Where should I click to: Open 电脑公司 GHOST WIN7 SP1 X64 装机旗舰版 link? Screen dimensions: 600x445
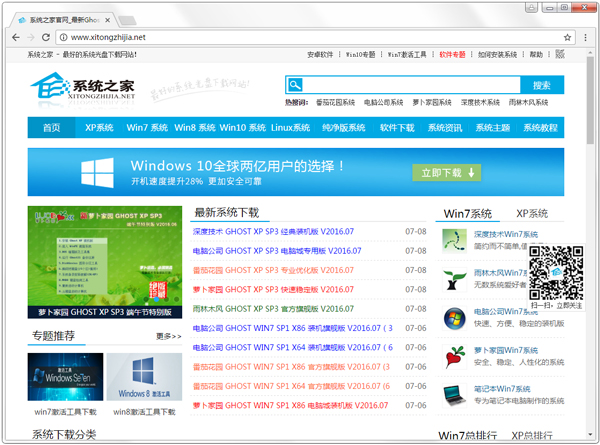coord(293,347)
